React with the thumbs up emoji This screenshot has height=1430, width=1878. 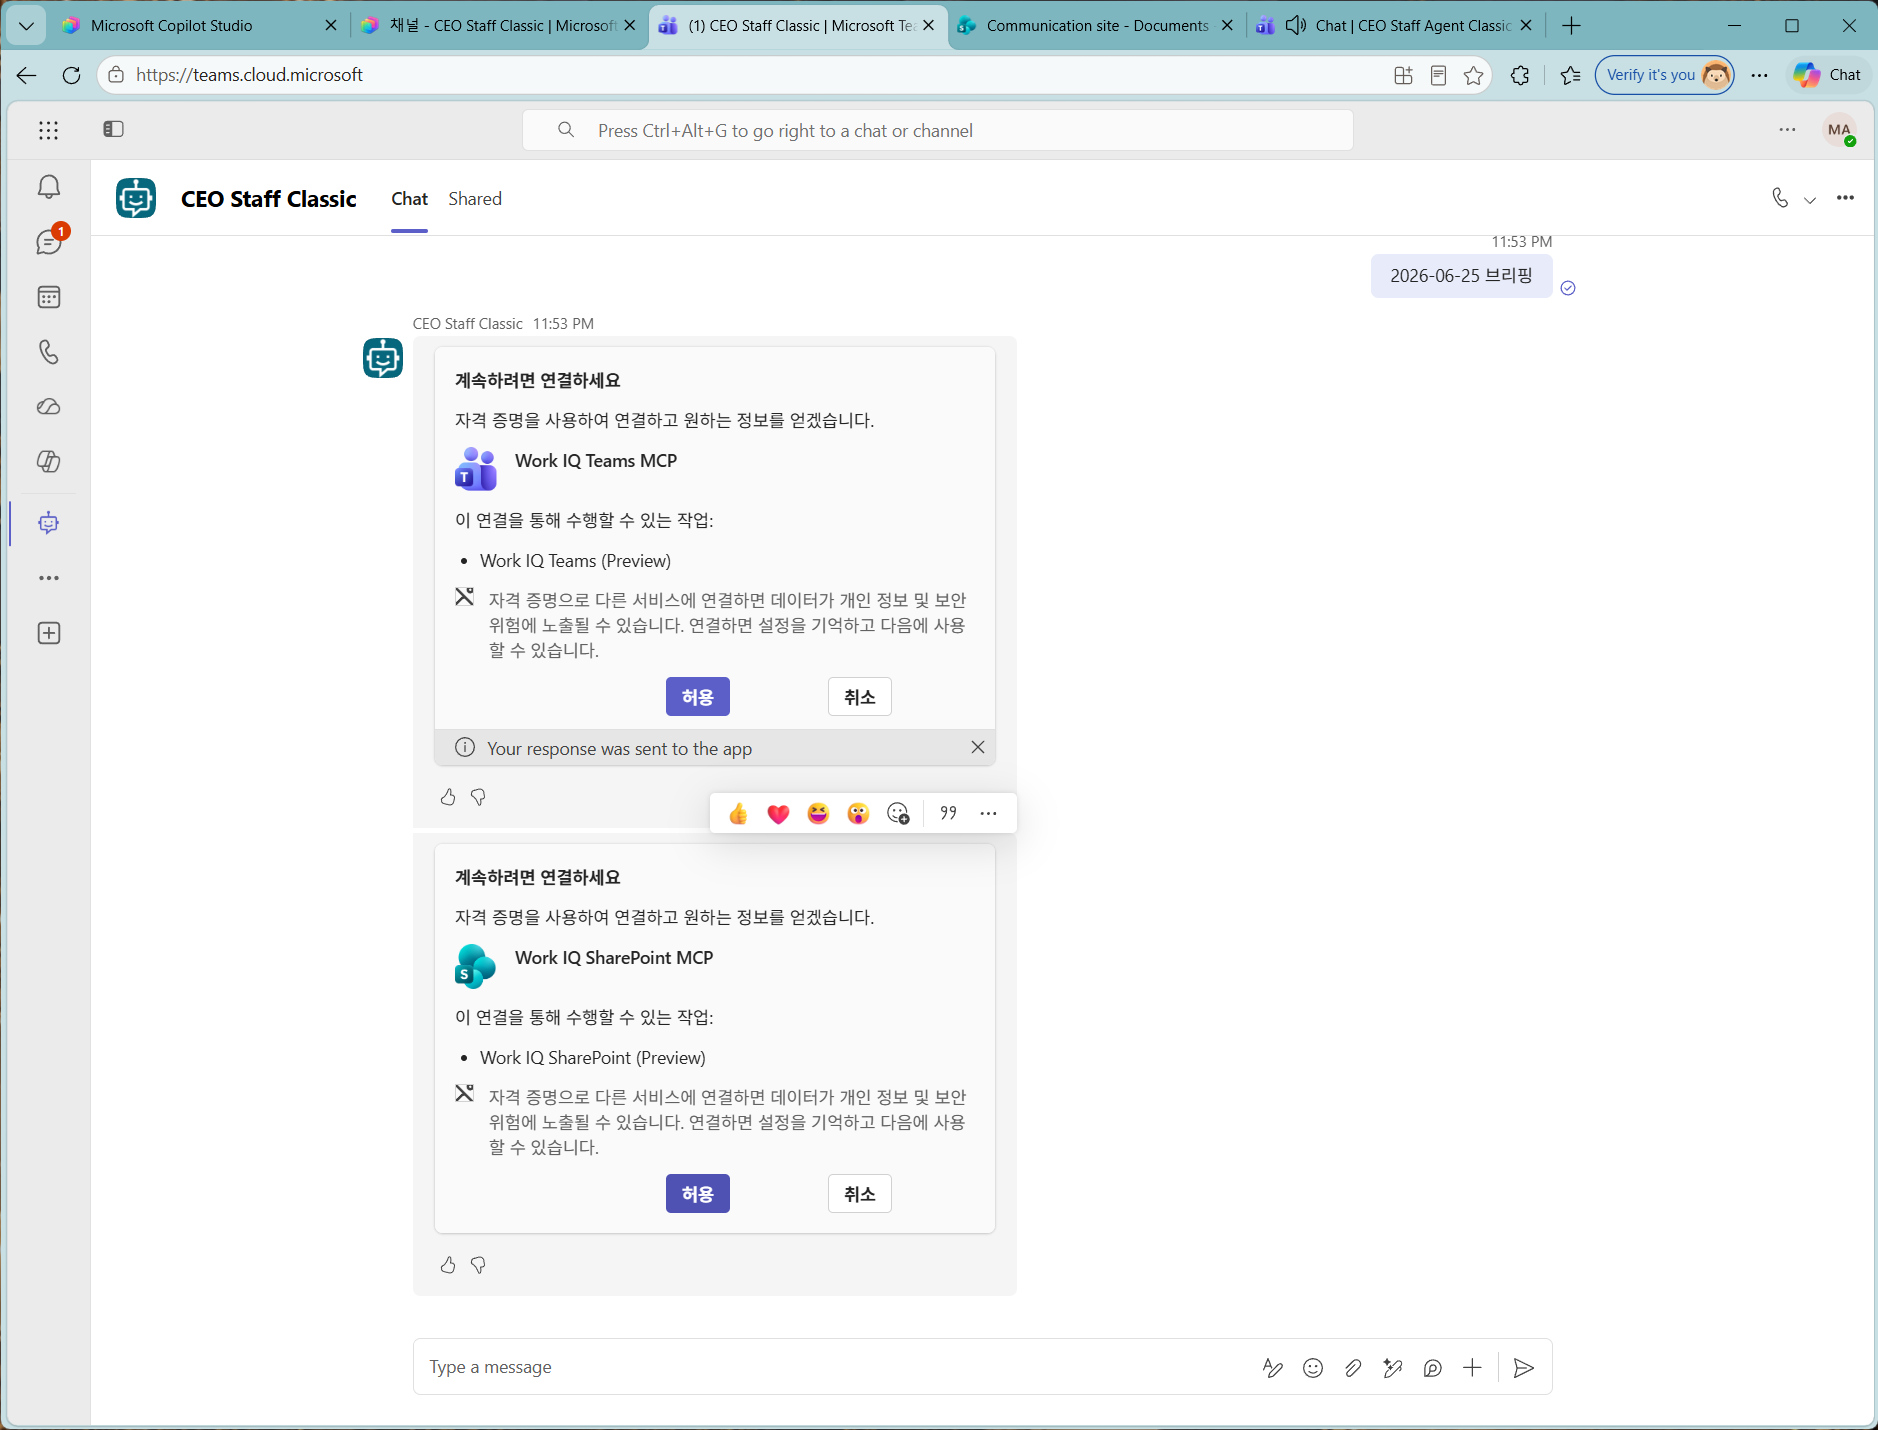[738, 813]
